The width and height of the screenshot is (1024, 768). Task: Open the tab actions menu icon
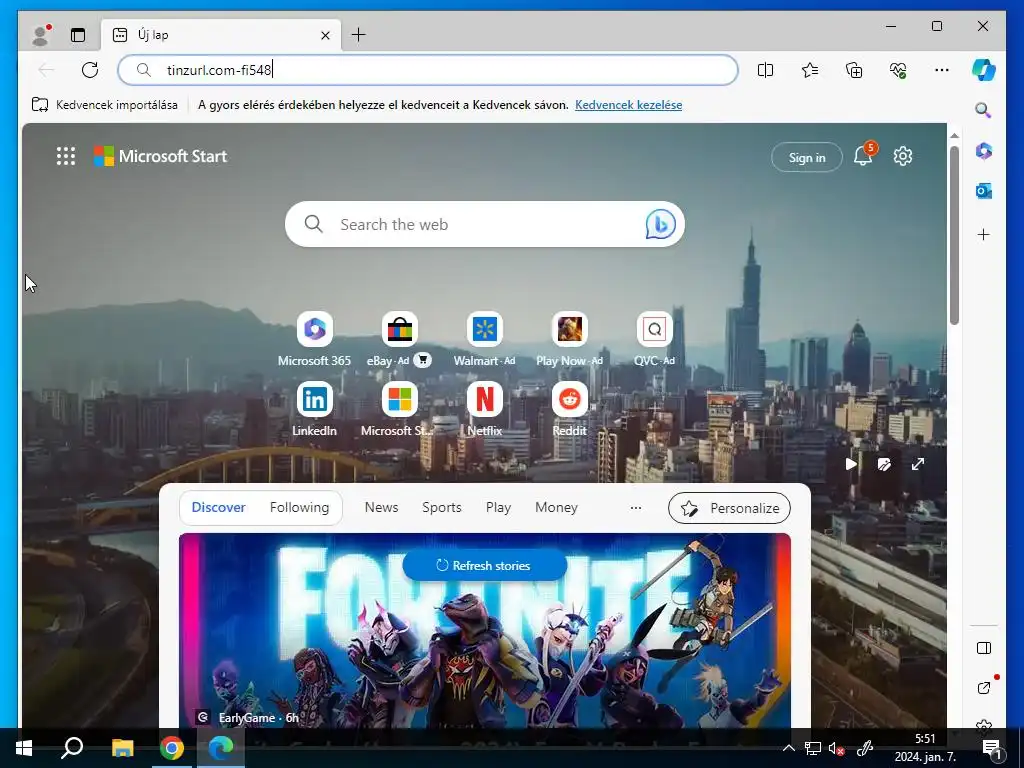tap(78, 35)
